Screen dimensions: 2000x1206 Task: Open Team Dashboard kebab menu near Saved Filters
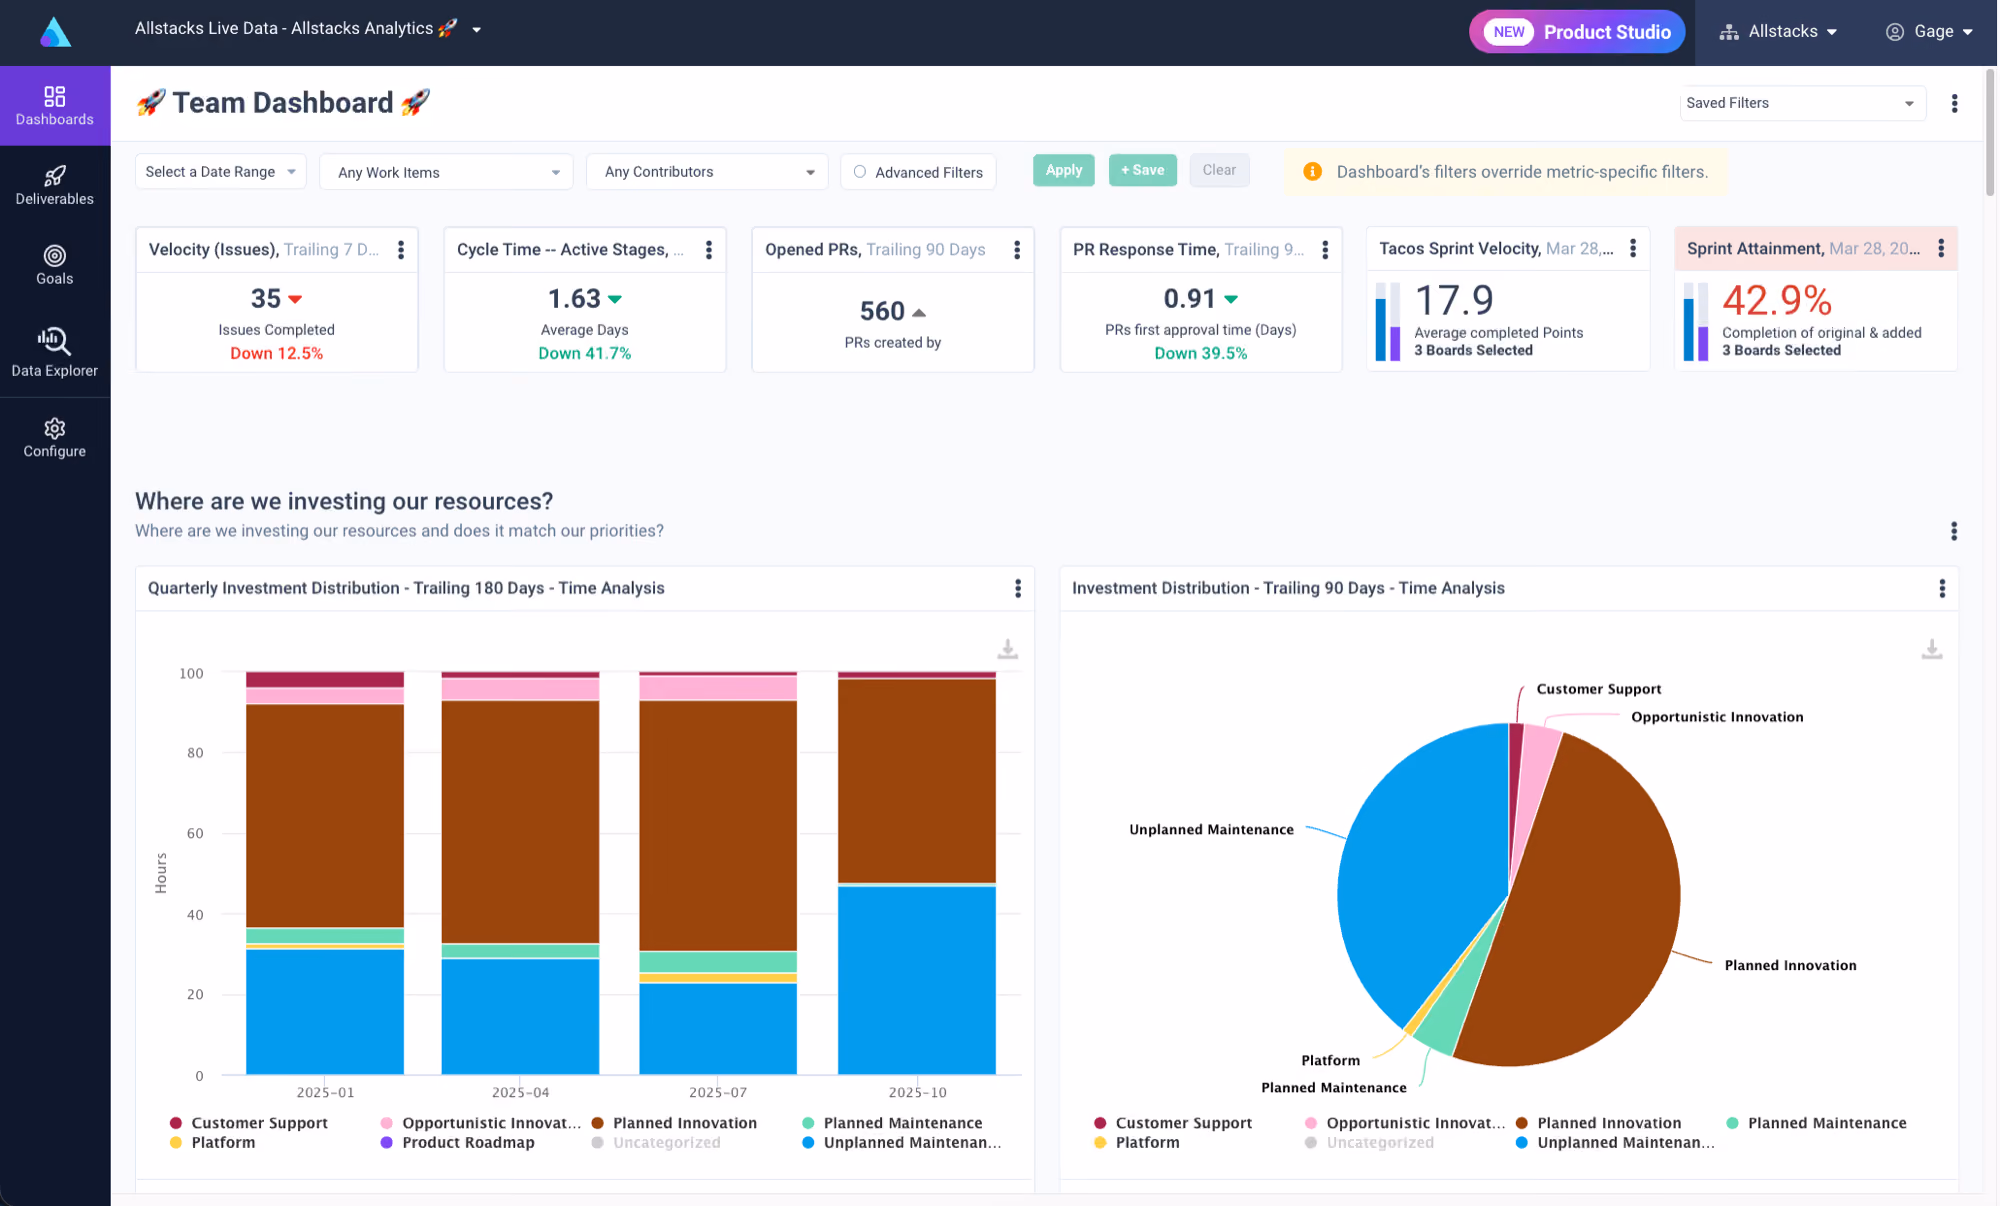pos(1954,103)
